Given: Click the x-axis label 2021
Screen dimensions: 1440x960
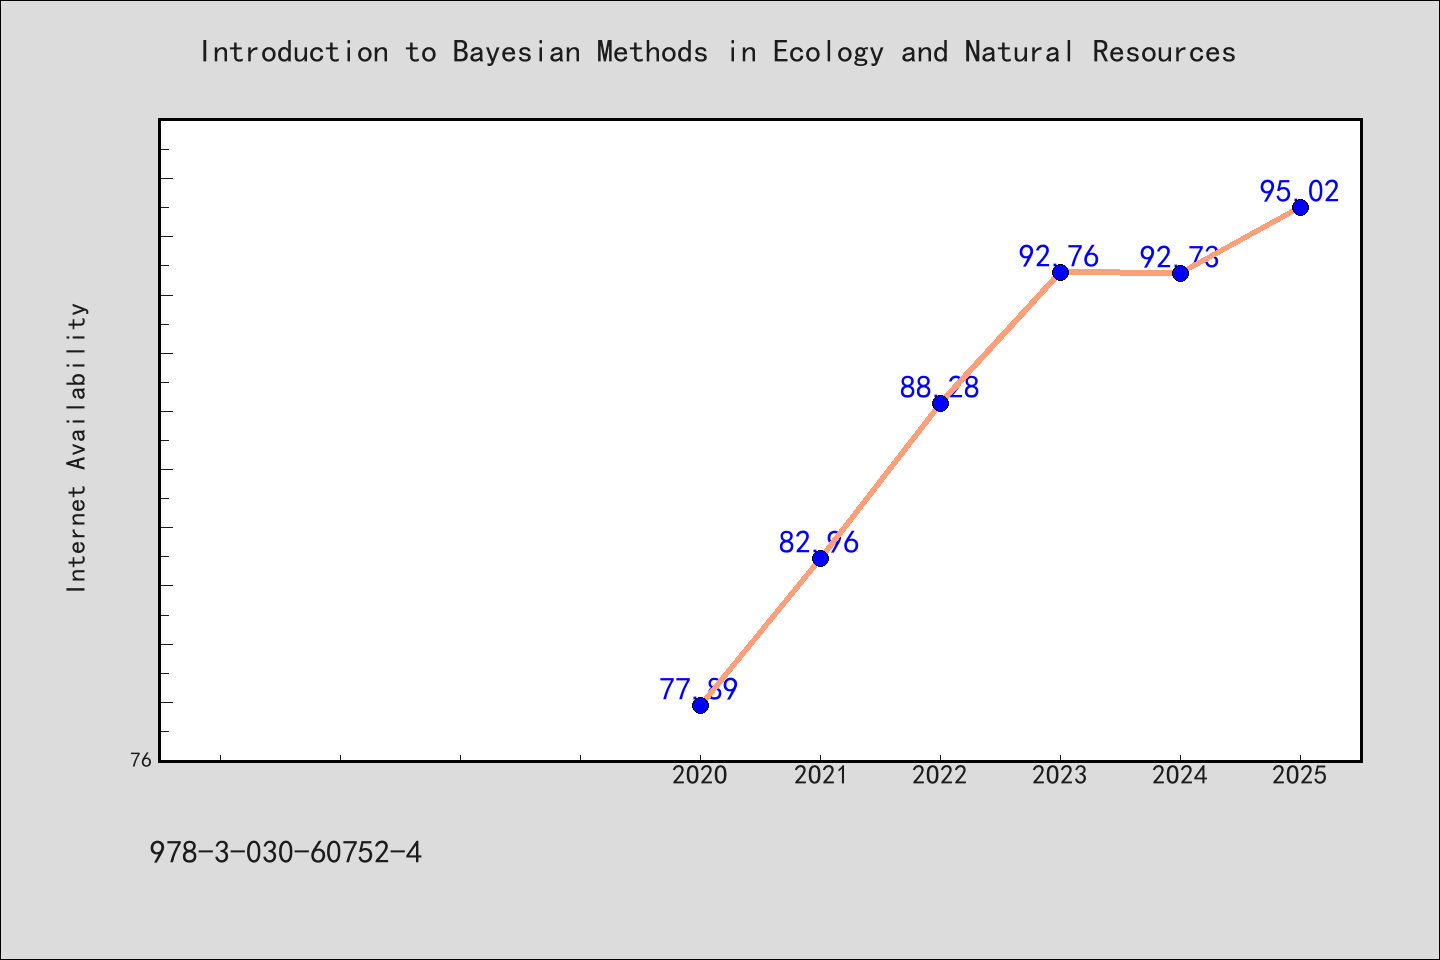Looking at the screenshot, I should (820, 775).
